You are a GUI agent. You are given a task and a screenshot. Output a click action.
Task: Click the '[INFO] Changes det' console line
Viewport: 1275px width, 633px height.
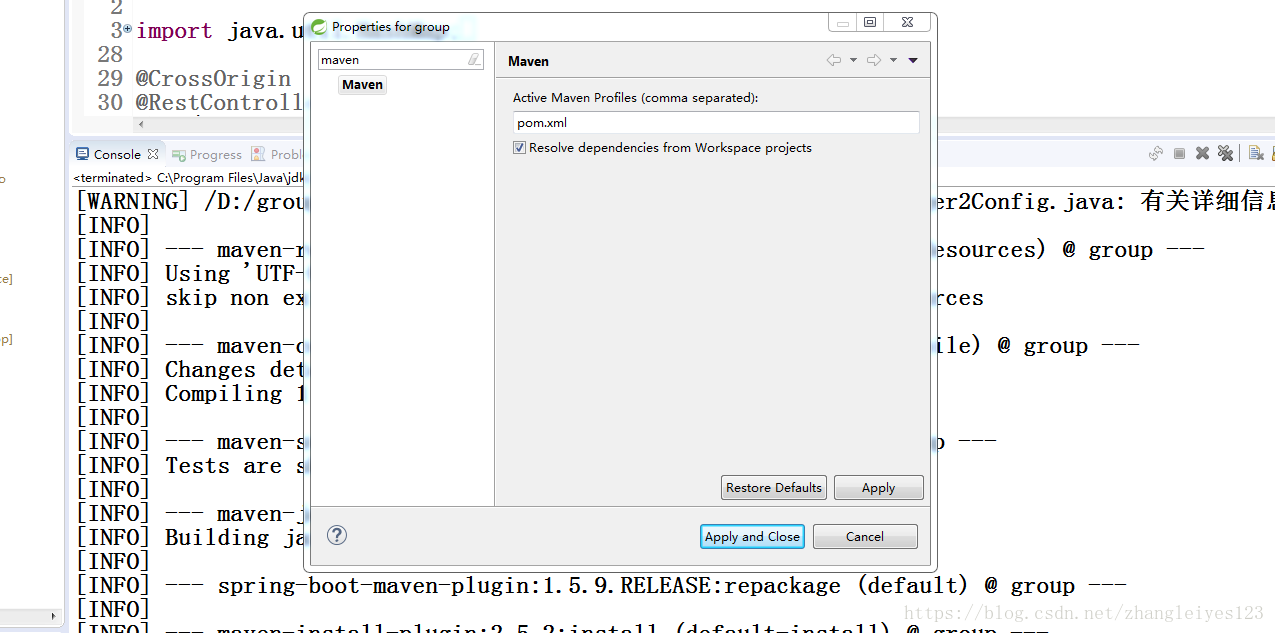(191, 369)
